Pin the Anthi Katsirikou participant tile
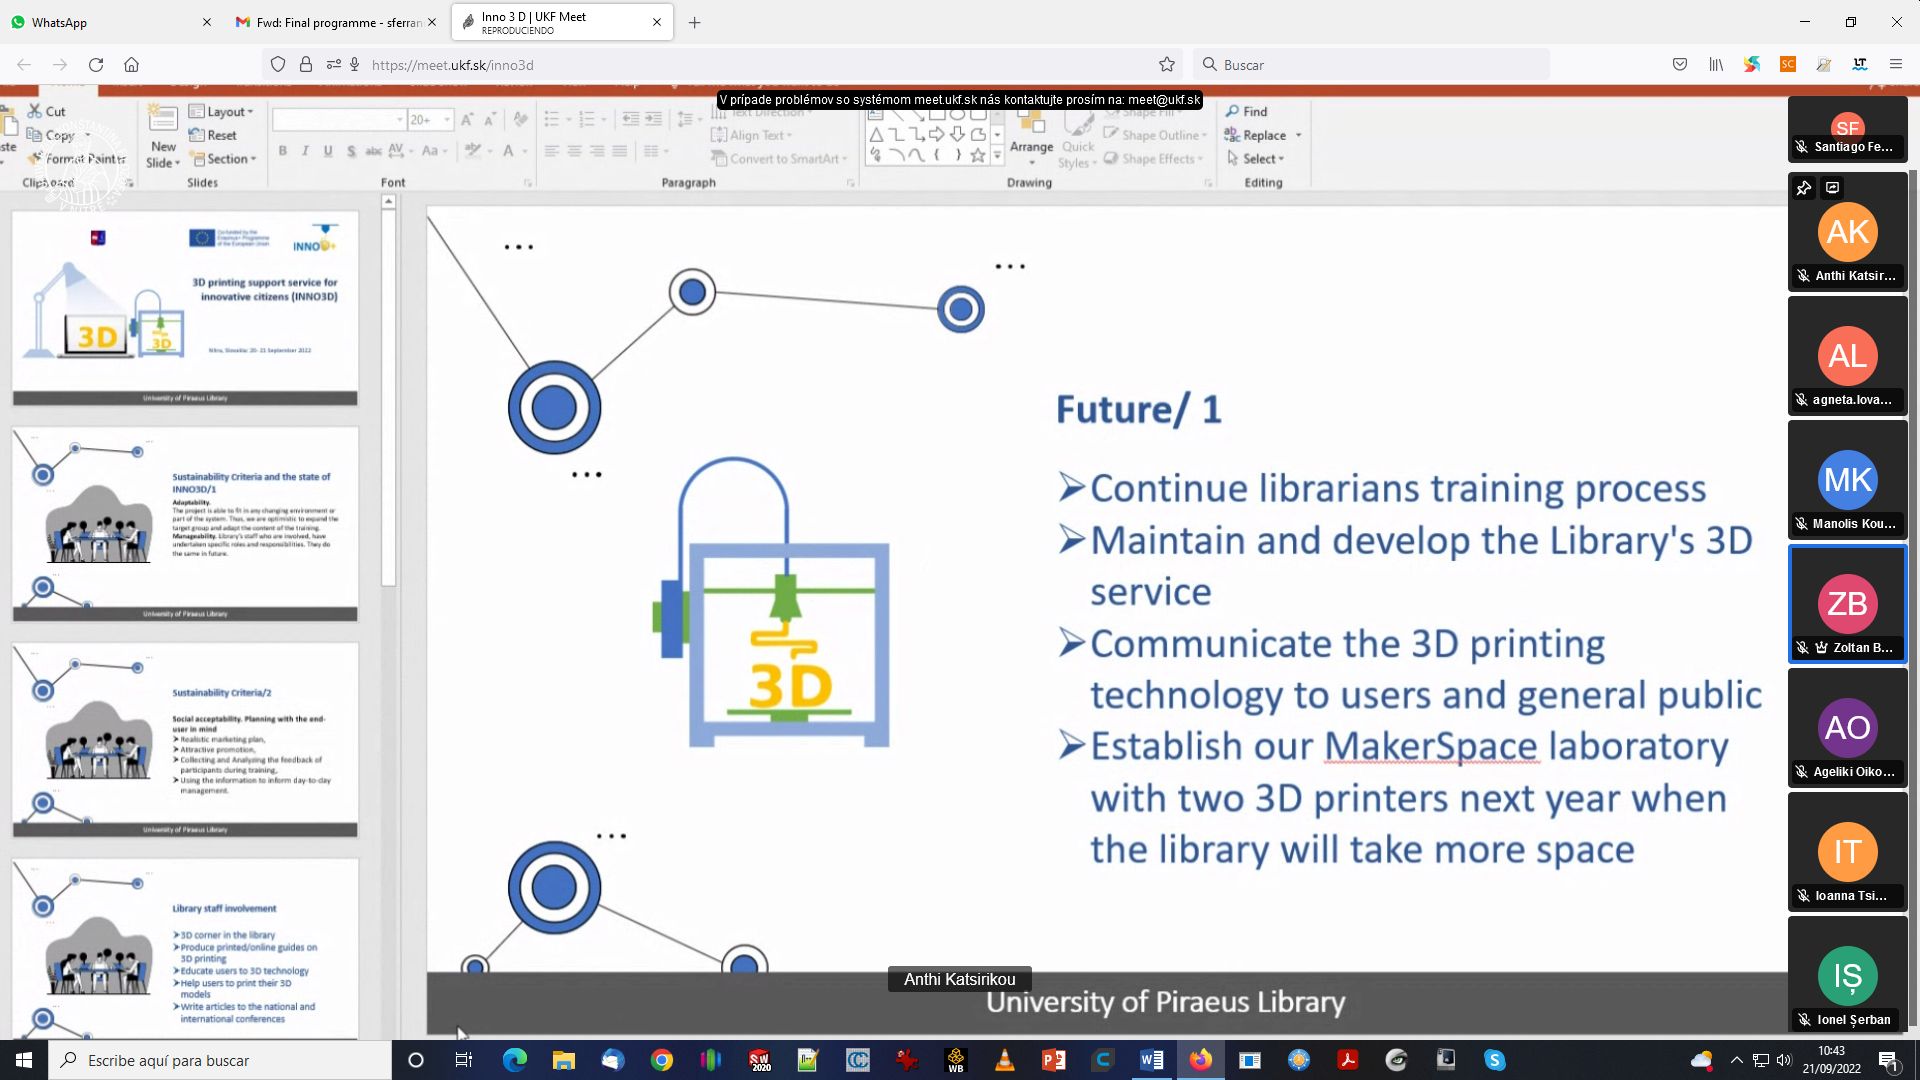1920x1080 pixels. (1803, 188)
